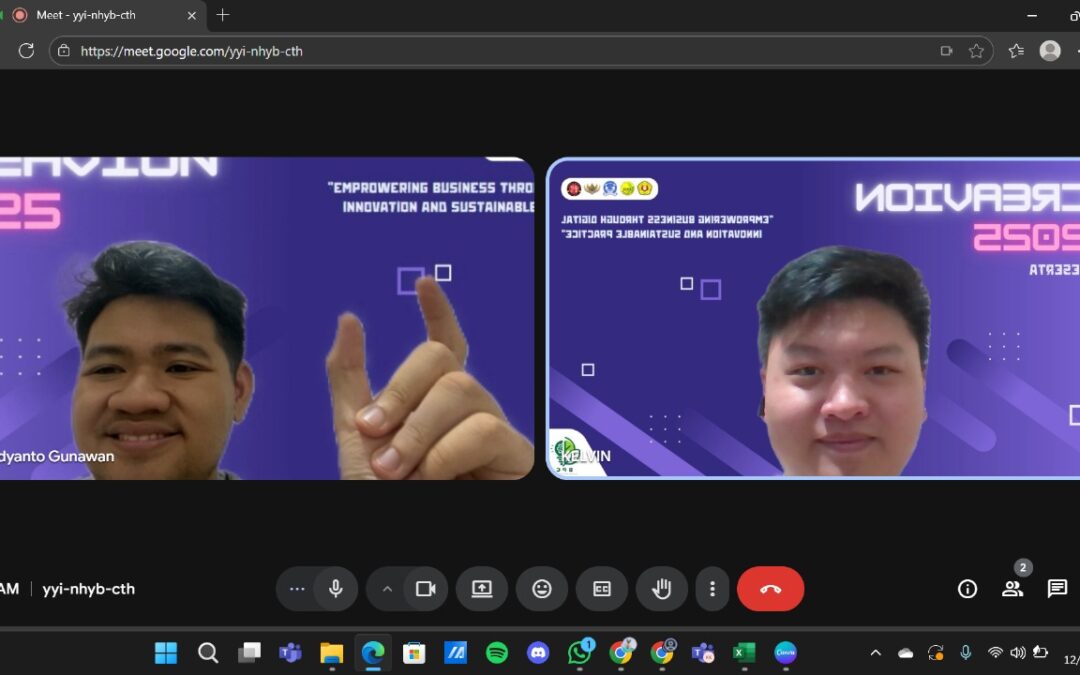Reload the Meet page

coord(27,50)
